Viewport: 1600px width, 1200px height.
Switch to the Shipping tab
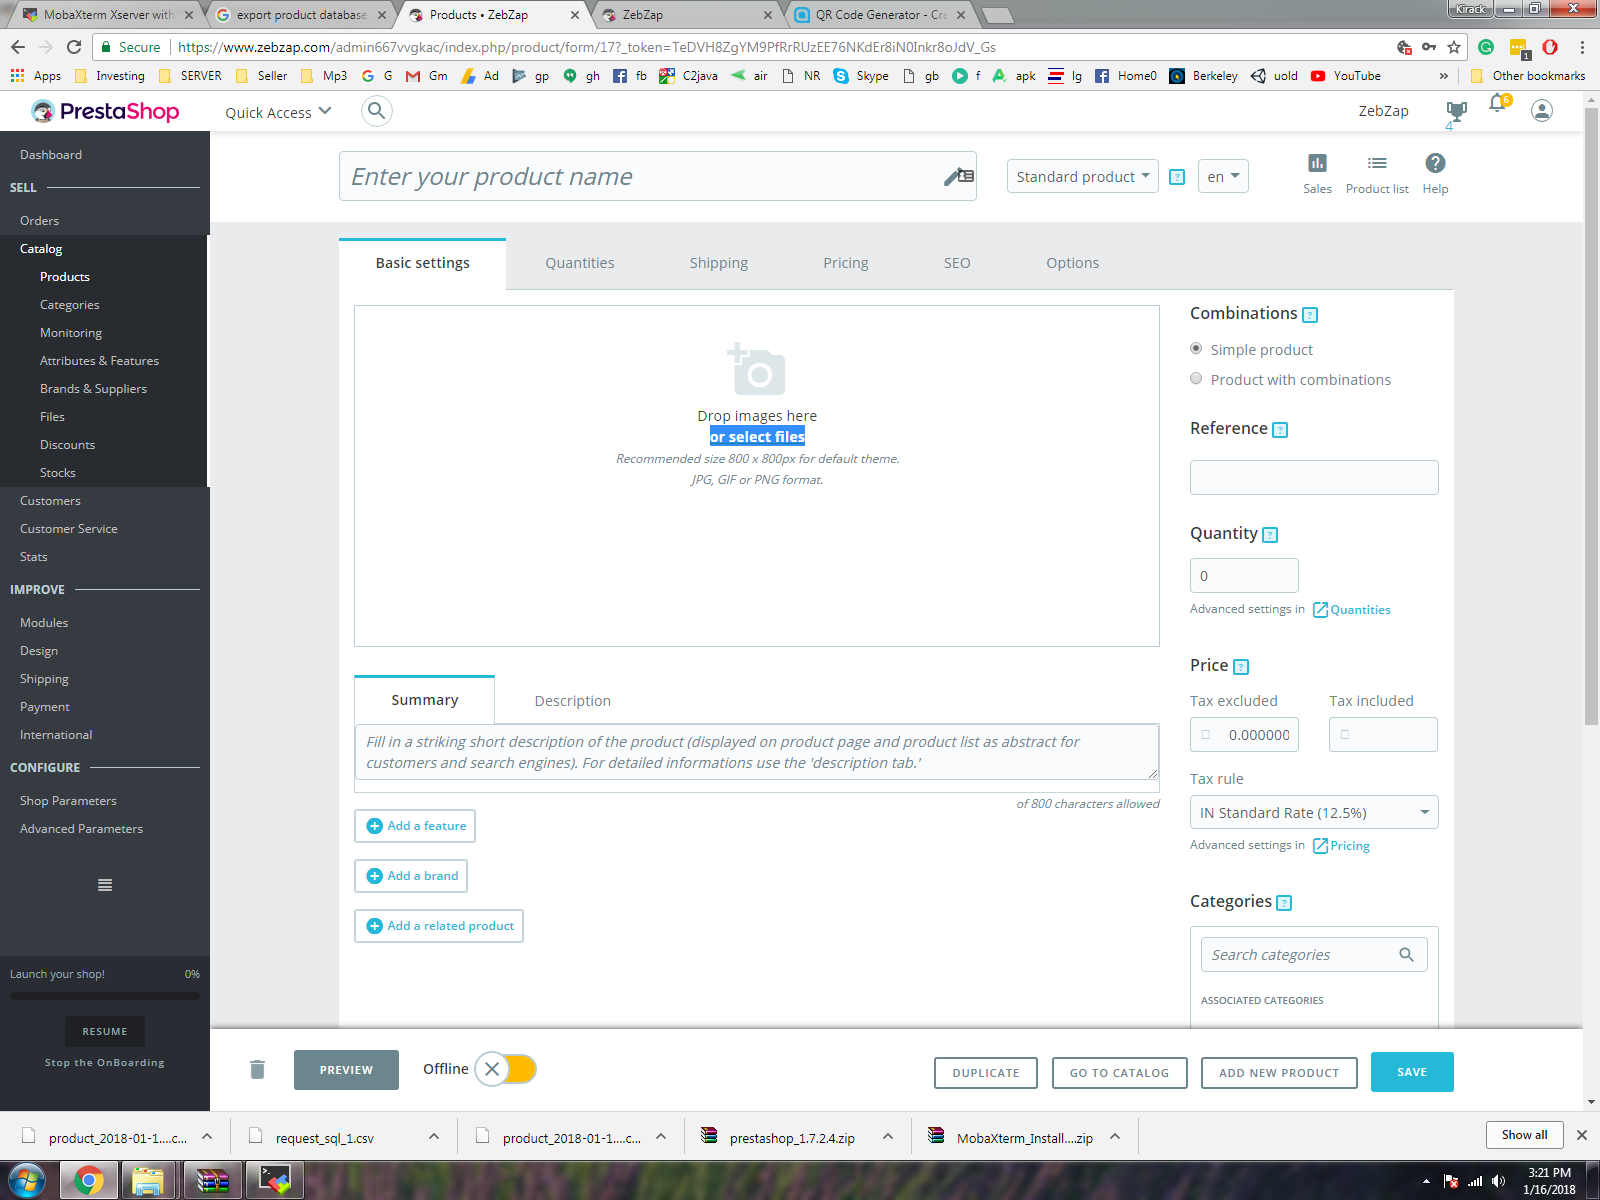719,263
